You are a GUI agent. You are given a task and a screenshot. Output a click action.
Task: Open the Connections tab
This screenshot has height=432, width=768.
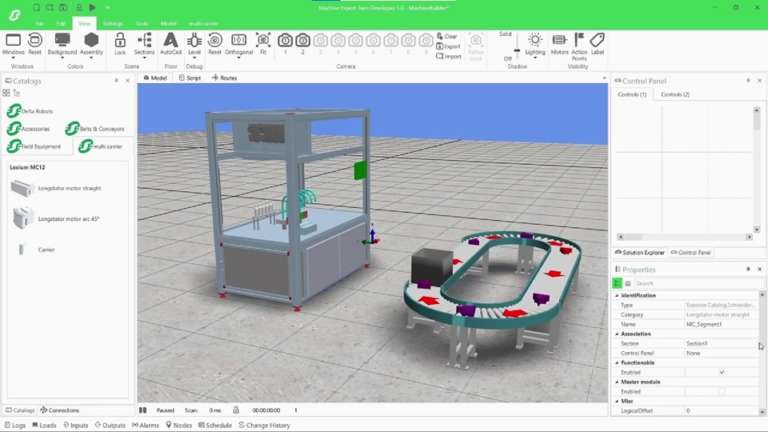point(60,410)
